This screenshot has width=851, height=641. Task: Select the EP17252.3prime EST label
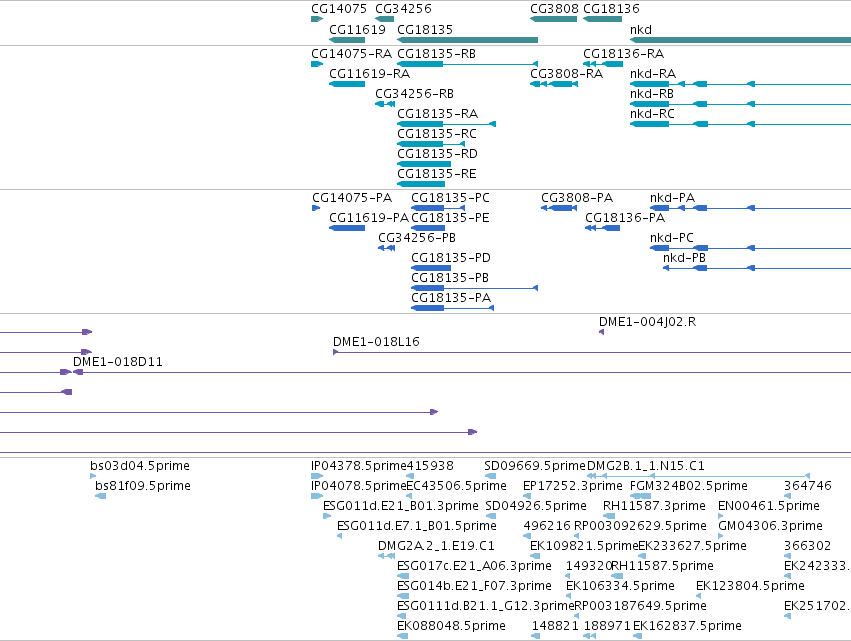(573, 486)
